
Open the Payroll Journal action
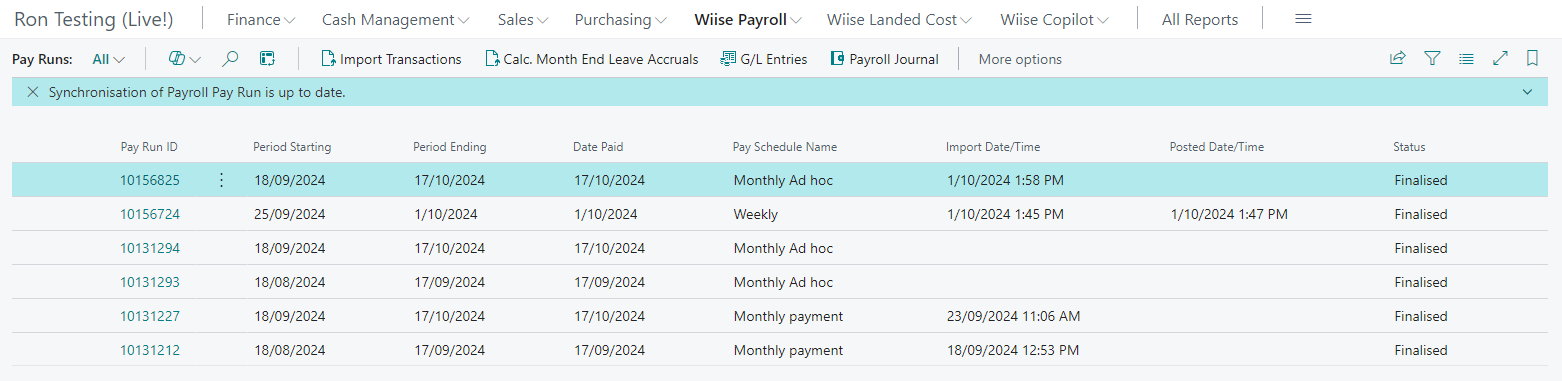(x=884, y=59)
